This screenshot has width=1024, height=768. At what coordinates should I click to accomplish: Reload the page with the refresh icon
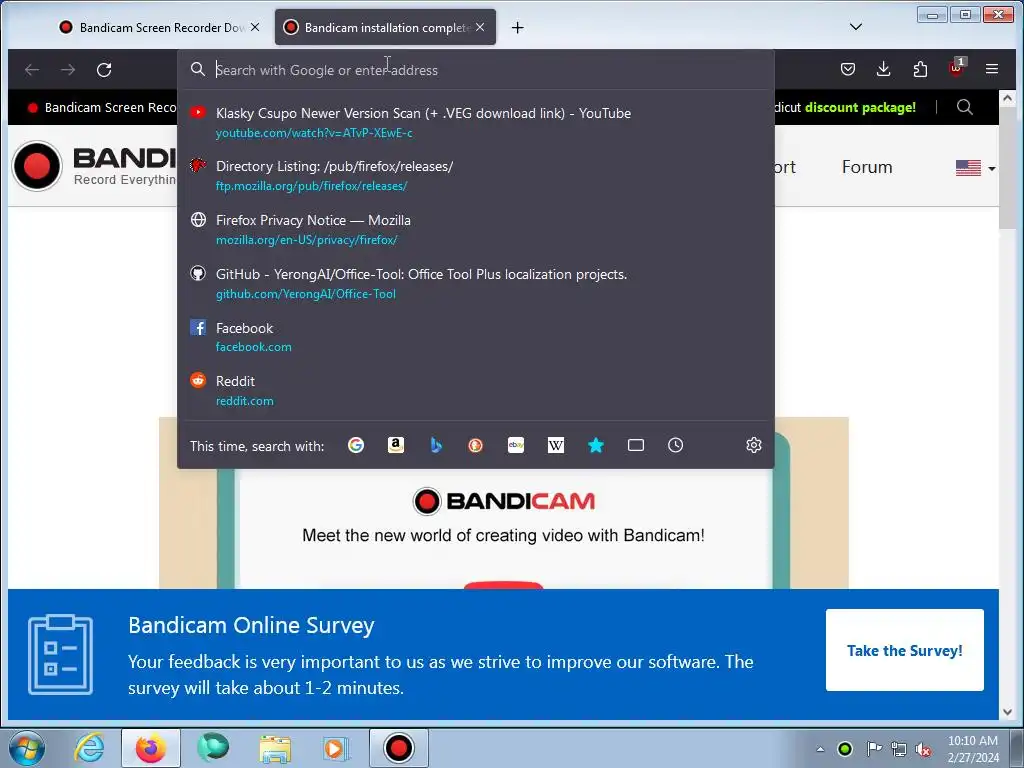[104, 70]
